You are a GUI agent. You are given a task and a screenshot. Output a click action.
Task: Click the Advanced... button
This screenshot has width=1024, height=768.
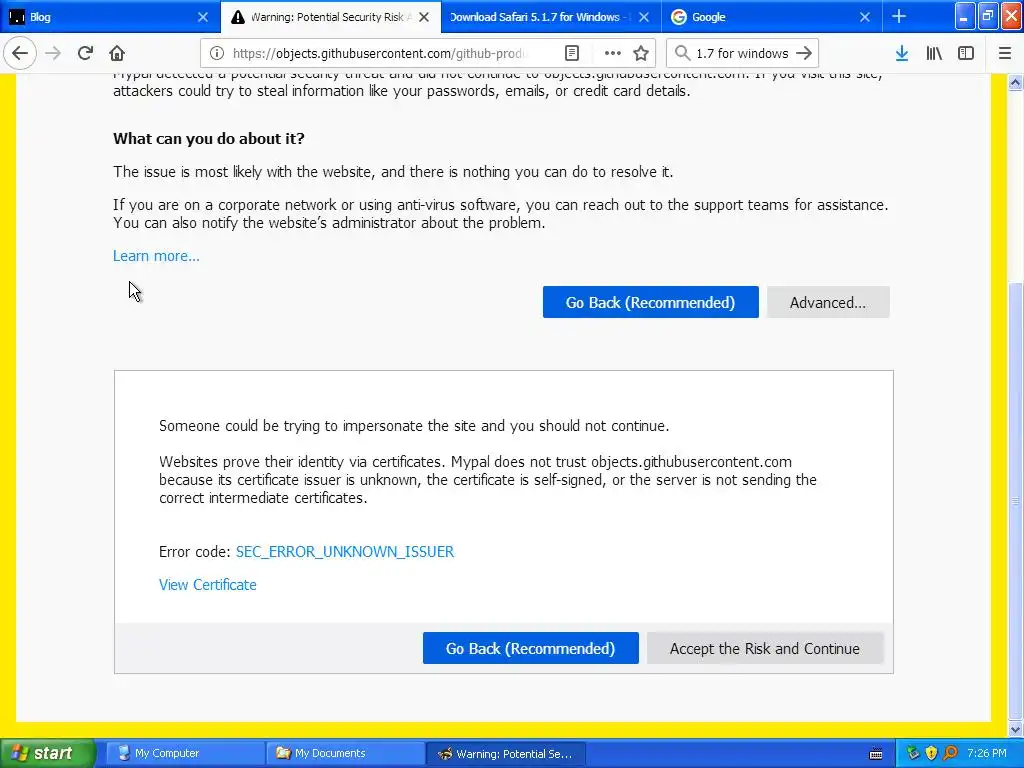coord(828,302)
